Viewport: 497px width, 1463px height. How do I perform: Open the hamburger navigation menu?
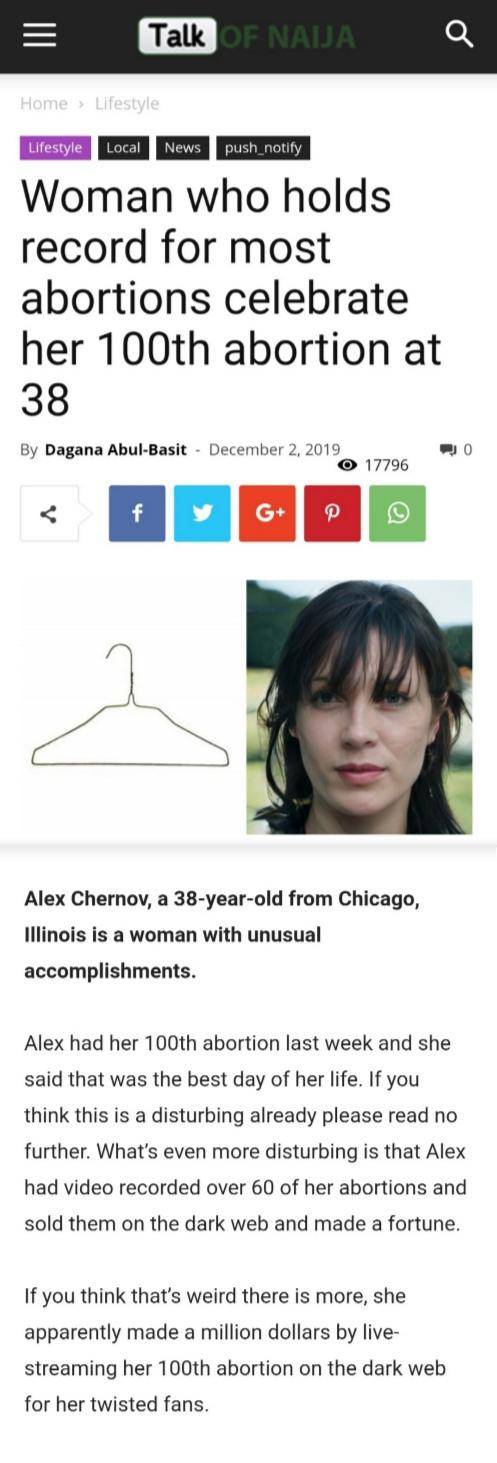point(38,35)
